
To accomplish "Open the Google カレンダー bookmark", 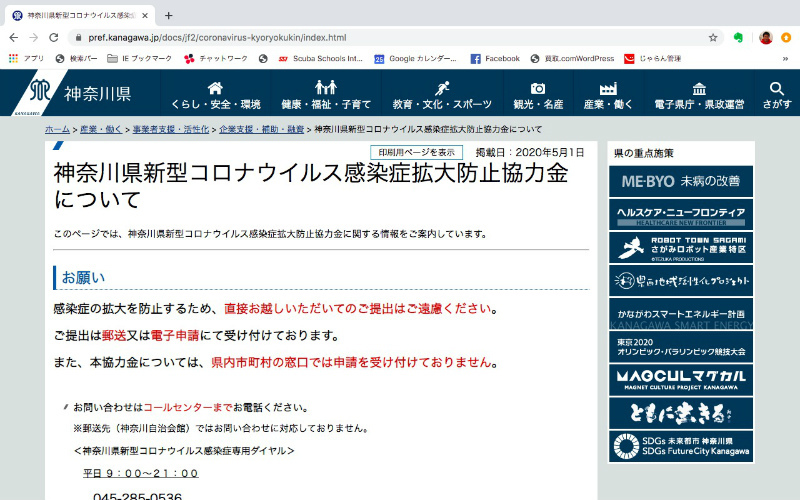I will tap(415, 59).
